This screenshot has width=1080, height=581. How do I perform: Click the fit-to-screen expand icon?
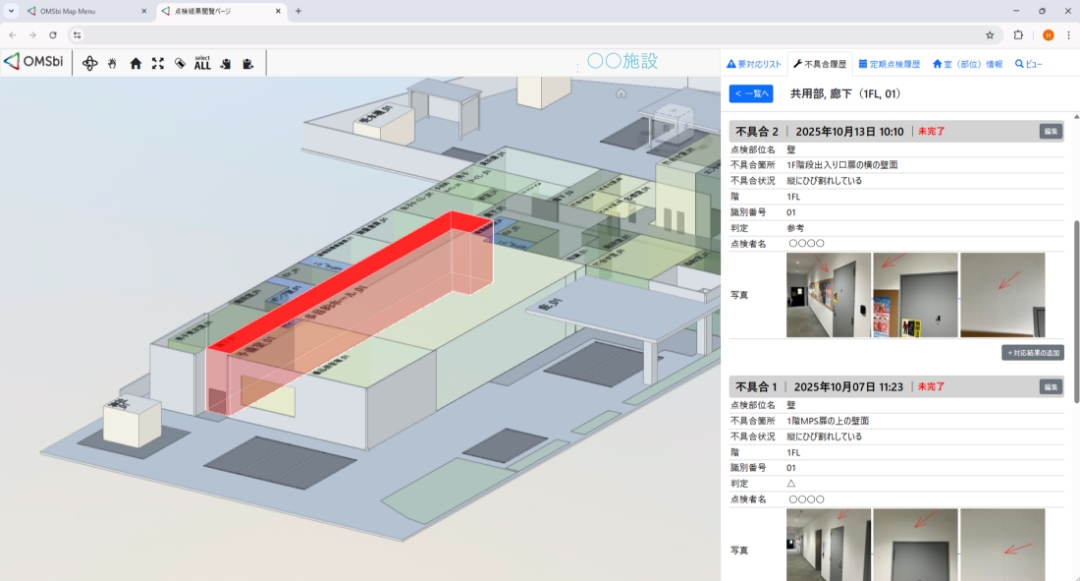[x=158, y=63]
